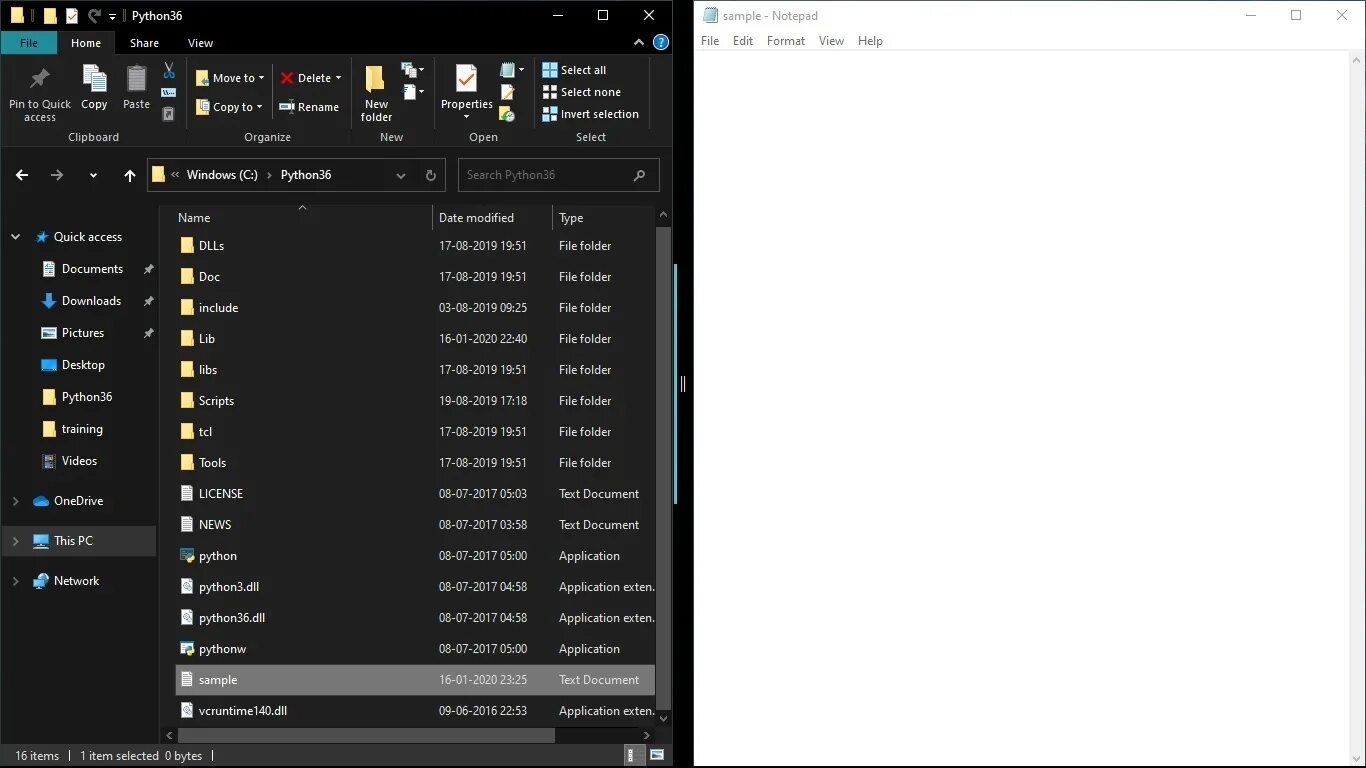
Task: Go up one level with Up arrow
Action: click(129, 175)
